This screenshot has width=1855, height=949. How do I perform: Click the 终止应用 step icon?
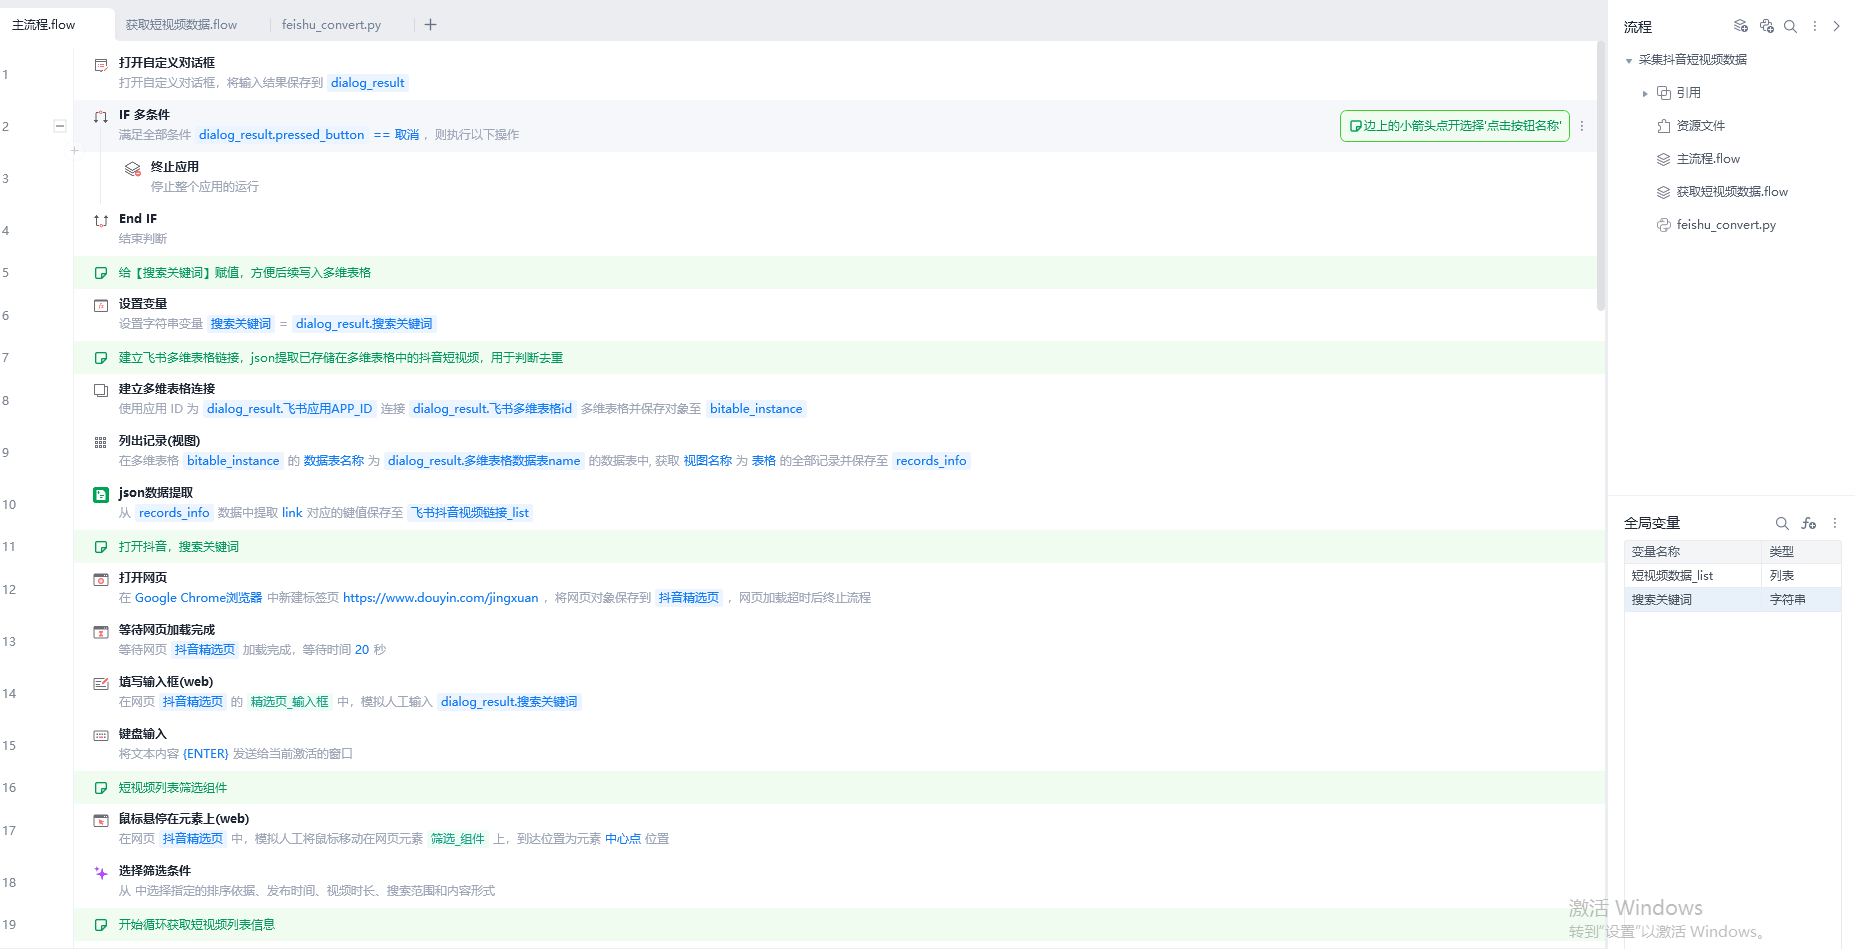point(133,169)
